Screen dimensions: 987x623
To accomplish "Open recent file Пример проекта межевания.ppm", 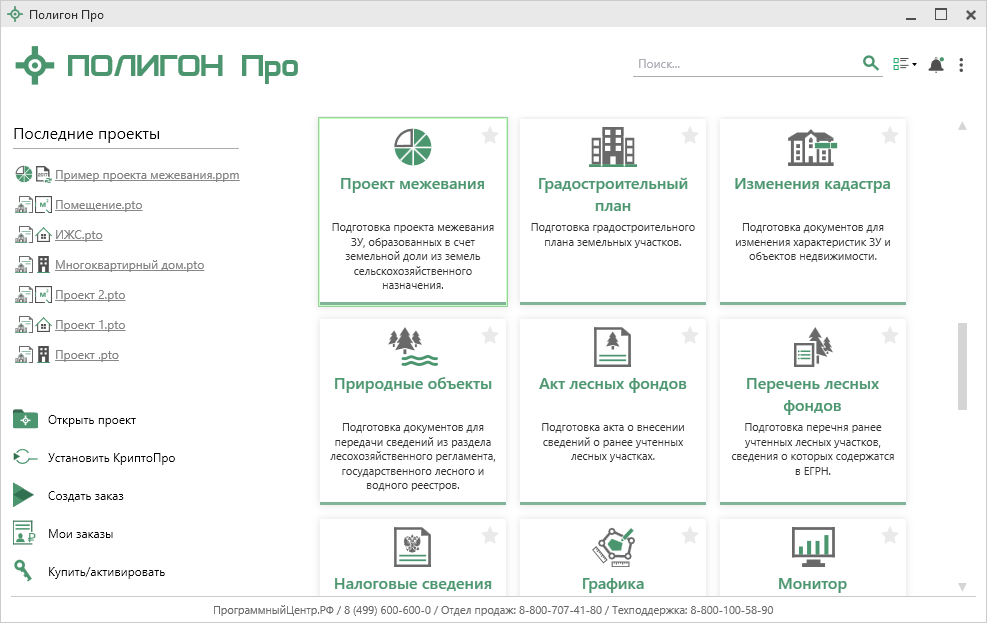I will [147, 175].
